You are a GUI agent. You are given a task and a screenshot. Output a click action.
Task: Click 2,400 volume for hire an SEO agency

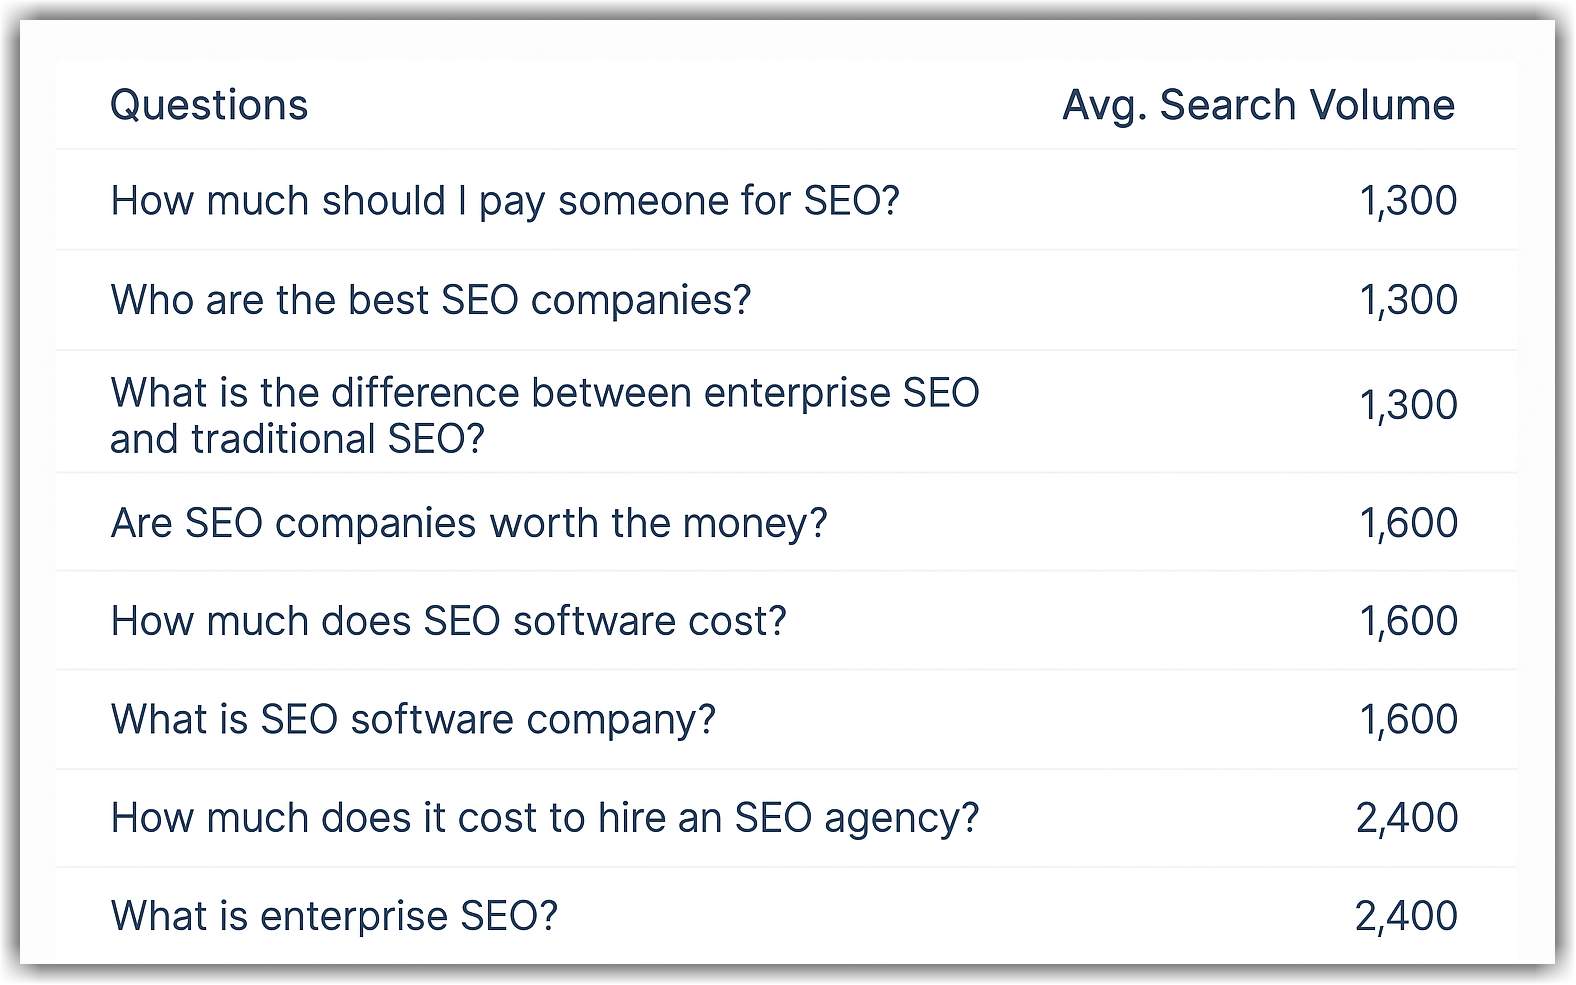pos(1407,818)
